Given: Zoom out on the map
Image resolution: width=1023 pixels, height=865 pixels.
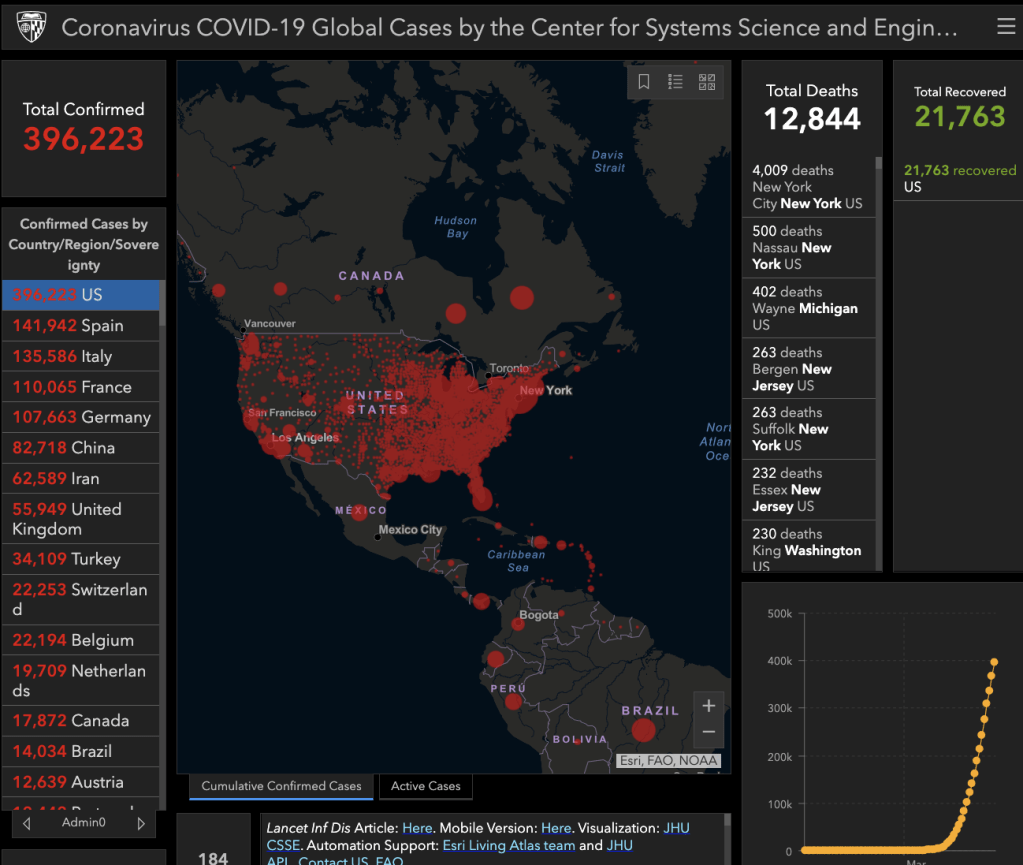Looking at the screenshot, I should 708,733.
